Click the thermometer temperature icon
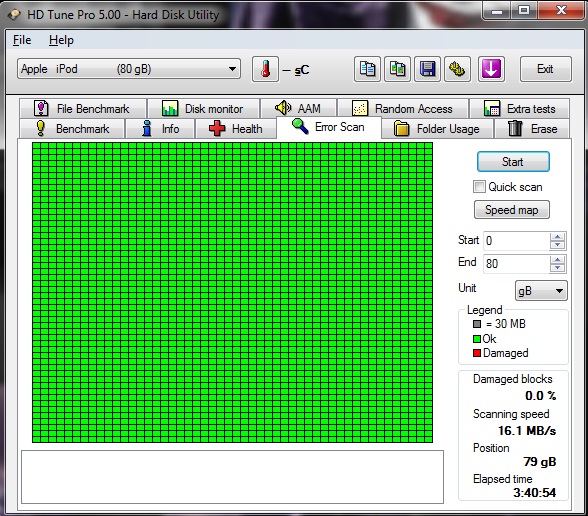 click(266, 69)
